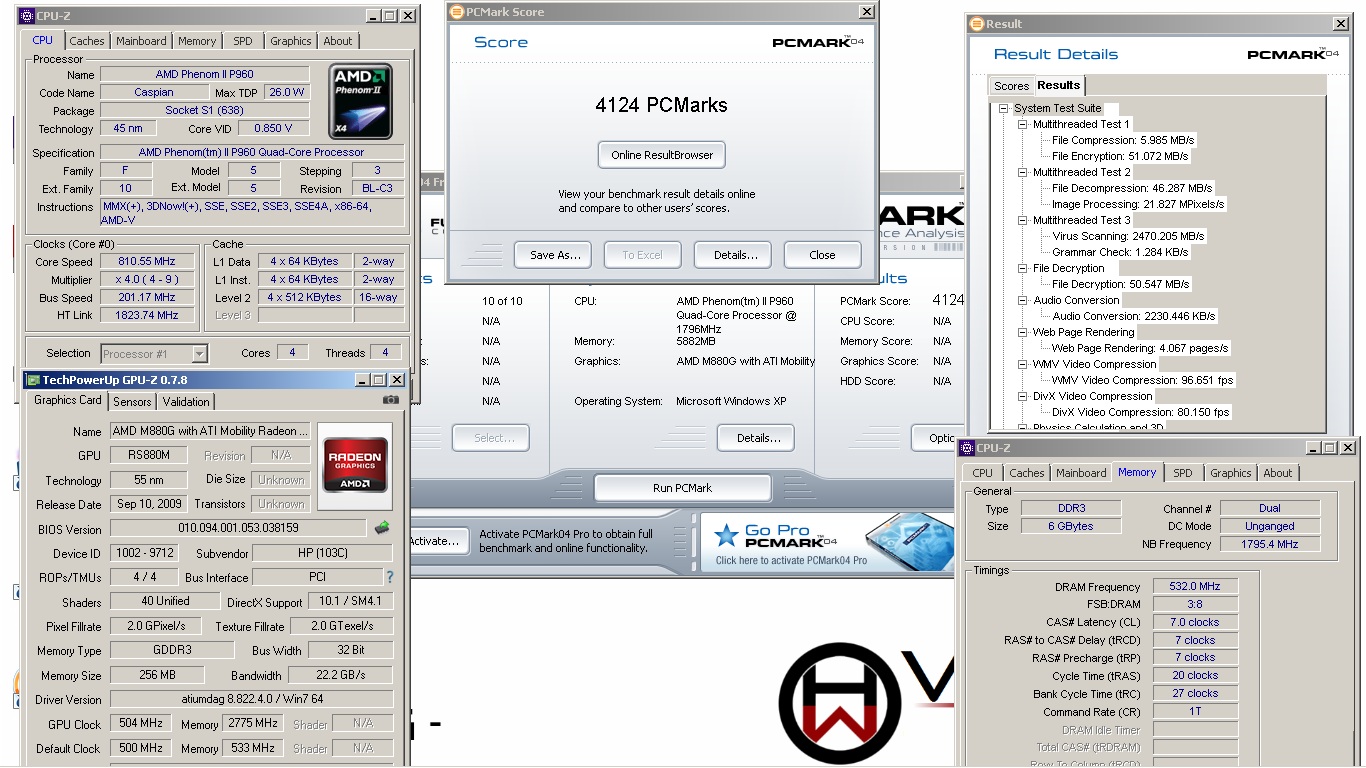Collapse the WMV Video Compression tree node
The height and width of the screenshot is (768, 1366).
click(x=1022, y=364)
